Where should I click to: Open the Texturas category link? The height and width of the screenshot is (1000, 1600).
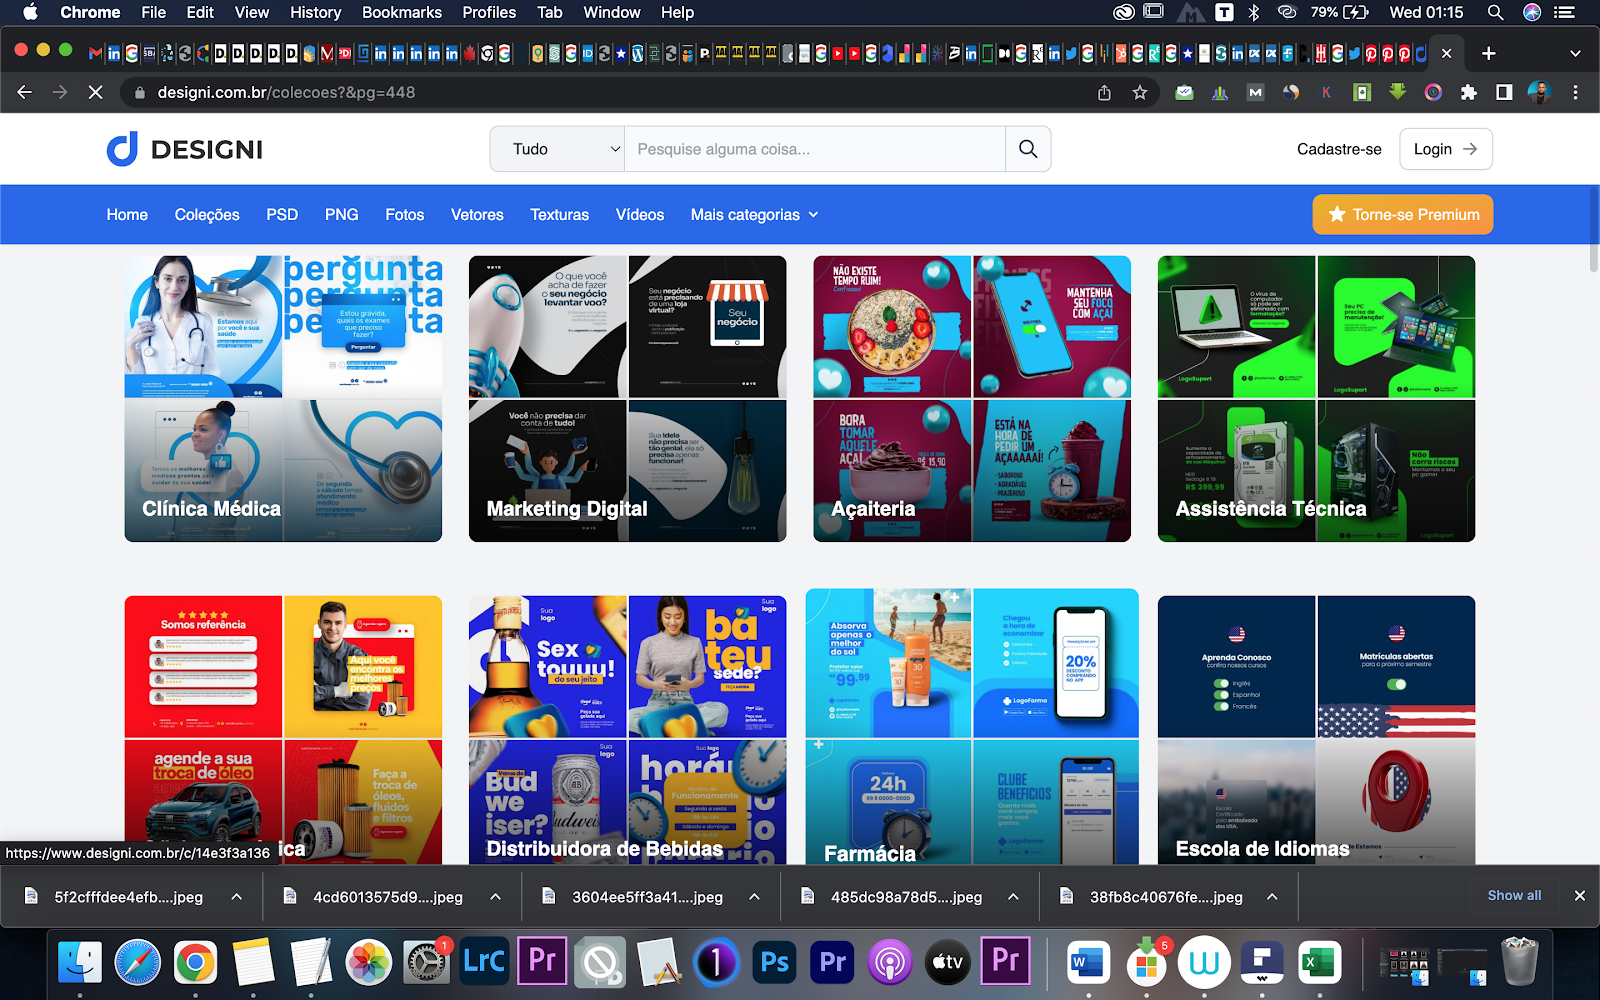tap(559, 214)
